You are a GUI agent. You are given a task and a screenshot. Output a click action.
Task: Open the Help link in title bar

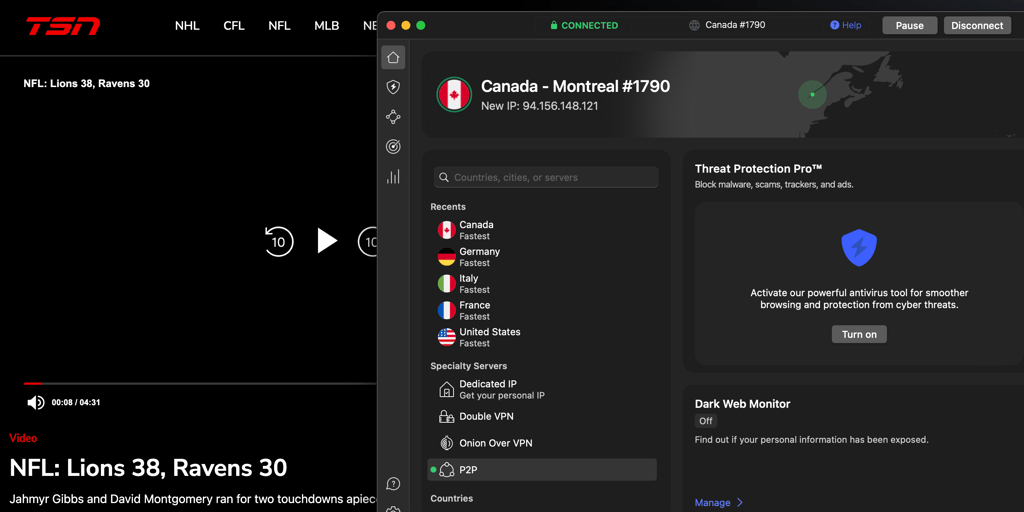(846, 25)
